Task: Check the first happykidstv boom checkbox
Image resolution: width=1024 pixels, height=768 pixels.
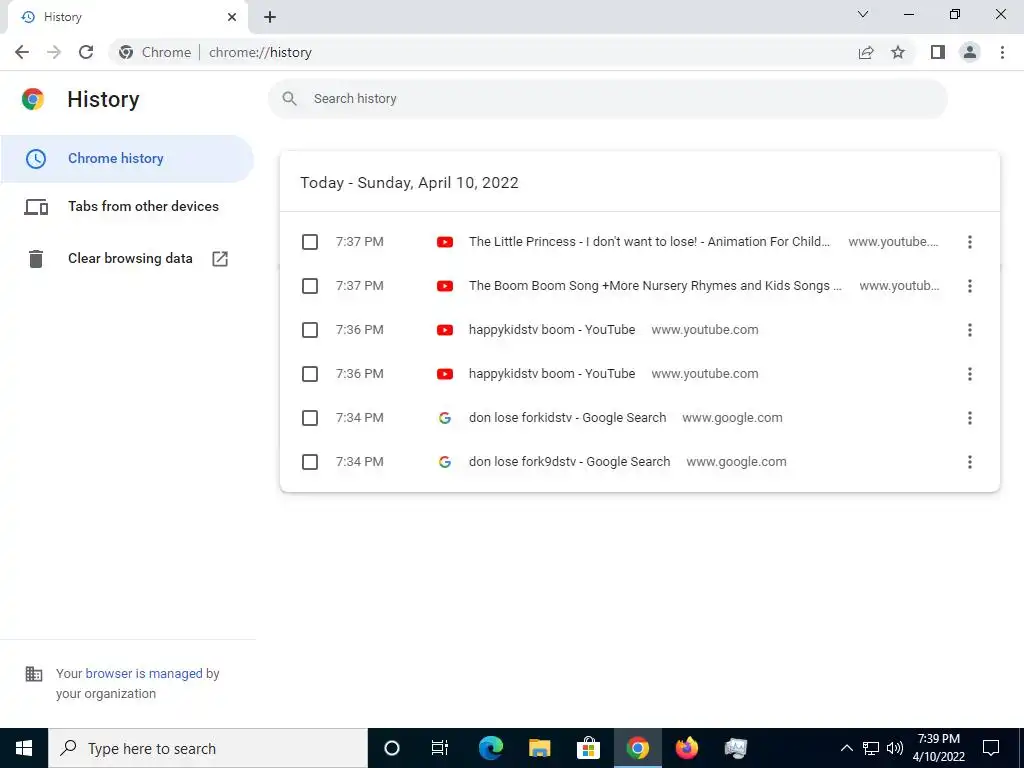Action: coord(310,330)
